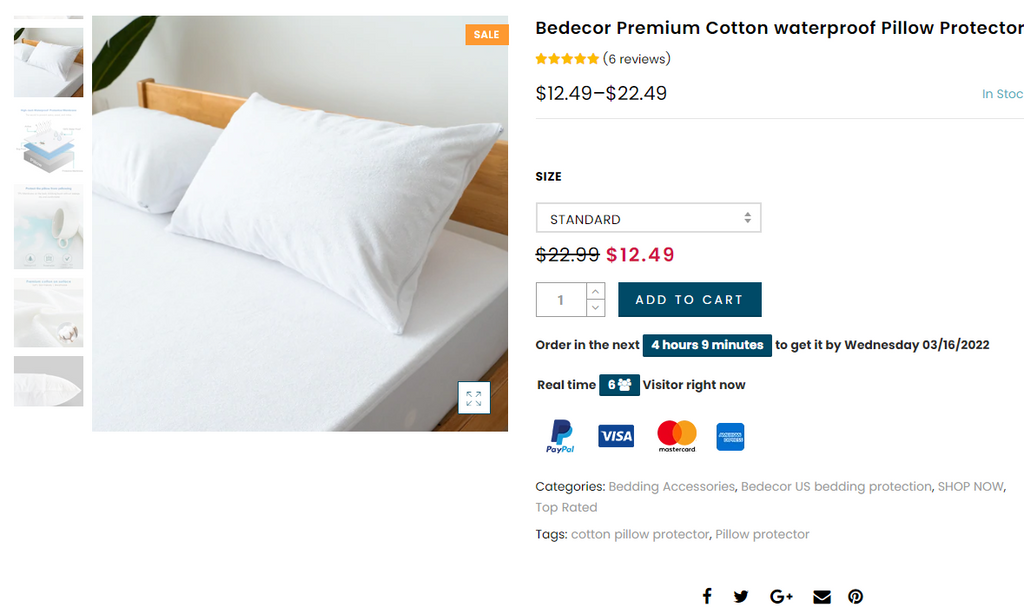Click the quantity input field
The height and width of the screenshot is (614, 1024).
click(x=560, y=300)
